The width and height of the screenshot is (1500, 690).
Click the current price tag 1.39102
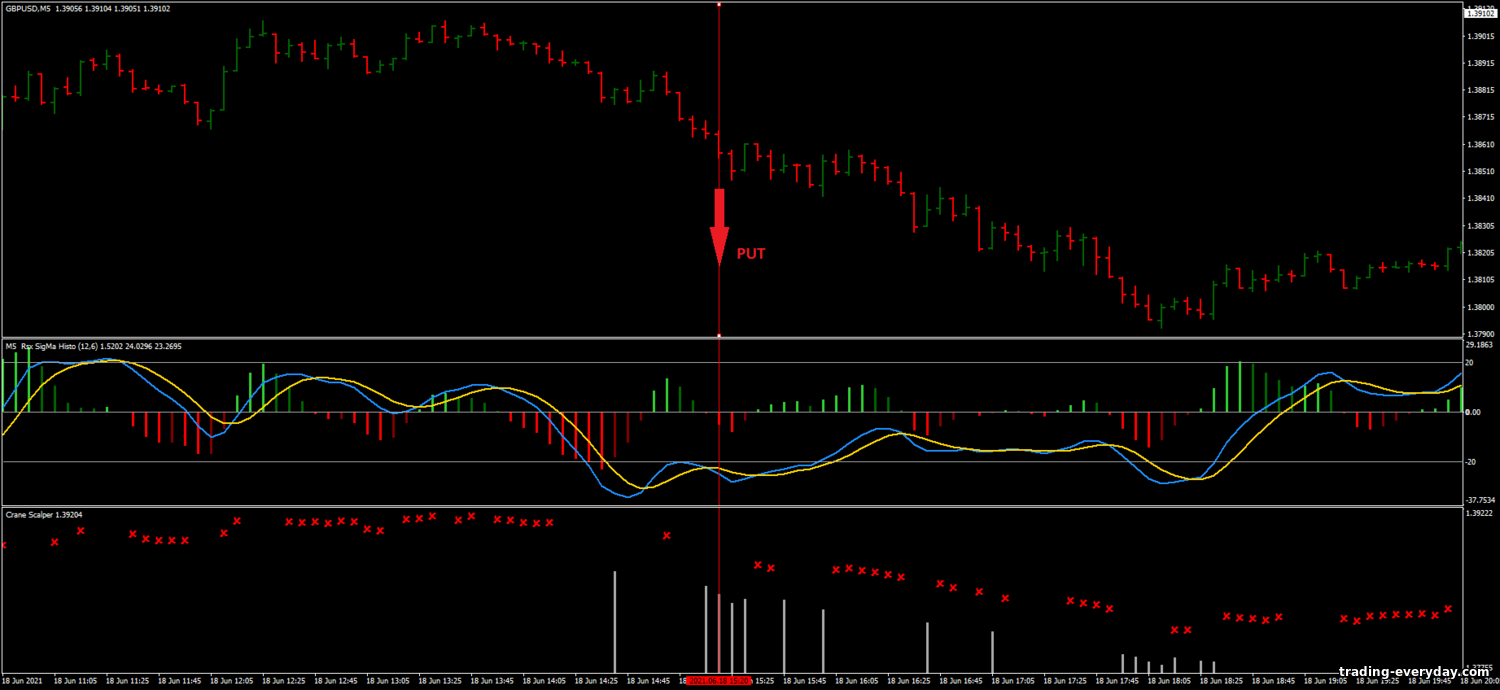point(1479,13)
